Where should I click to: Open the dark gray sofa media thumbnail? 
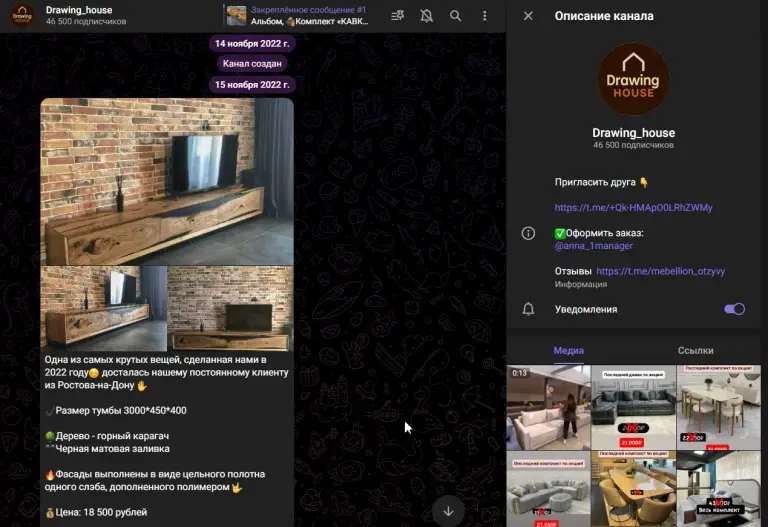click(633, 407)
